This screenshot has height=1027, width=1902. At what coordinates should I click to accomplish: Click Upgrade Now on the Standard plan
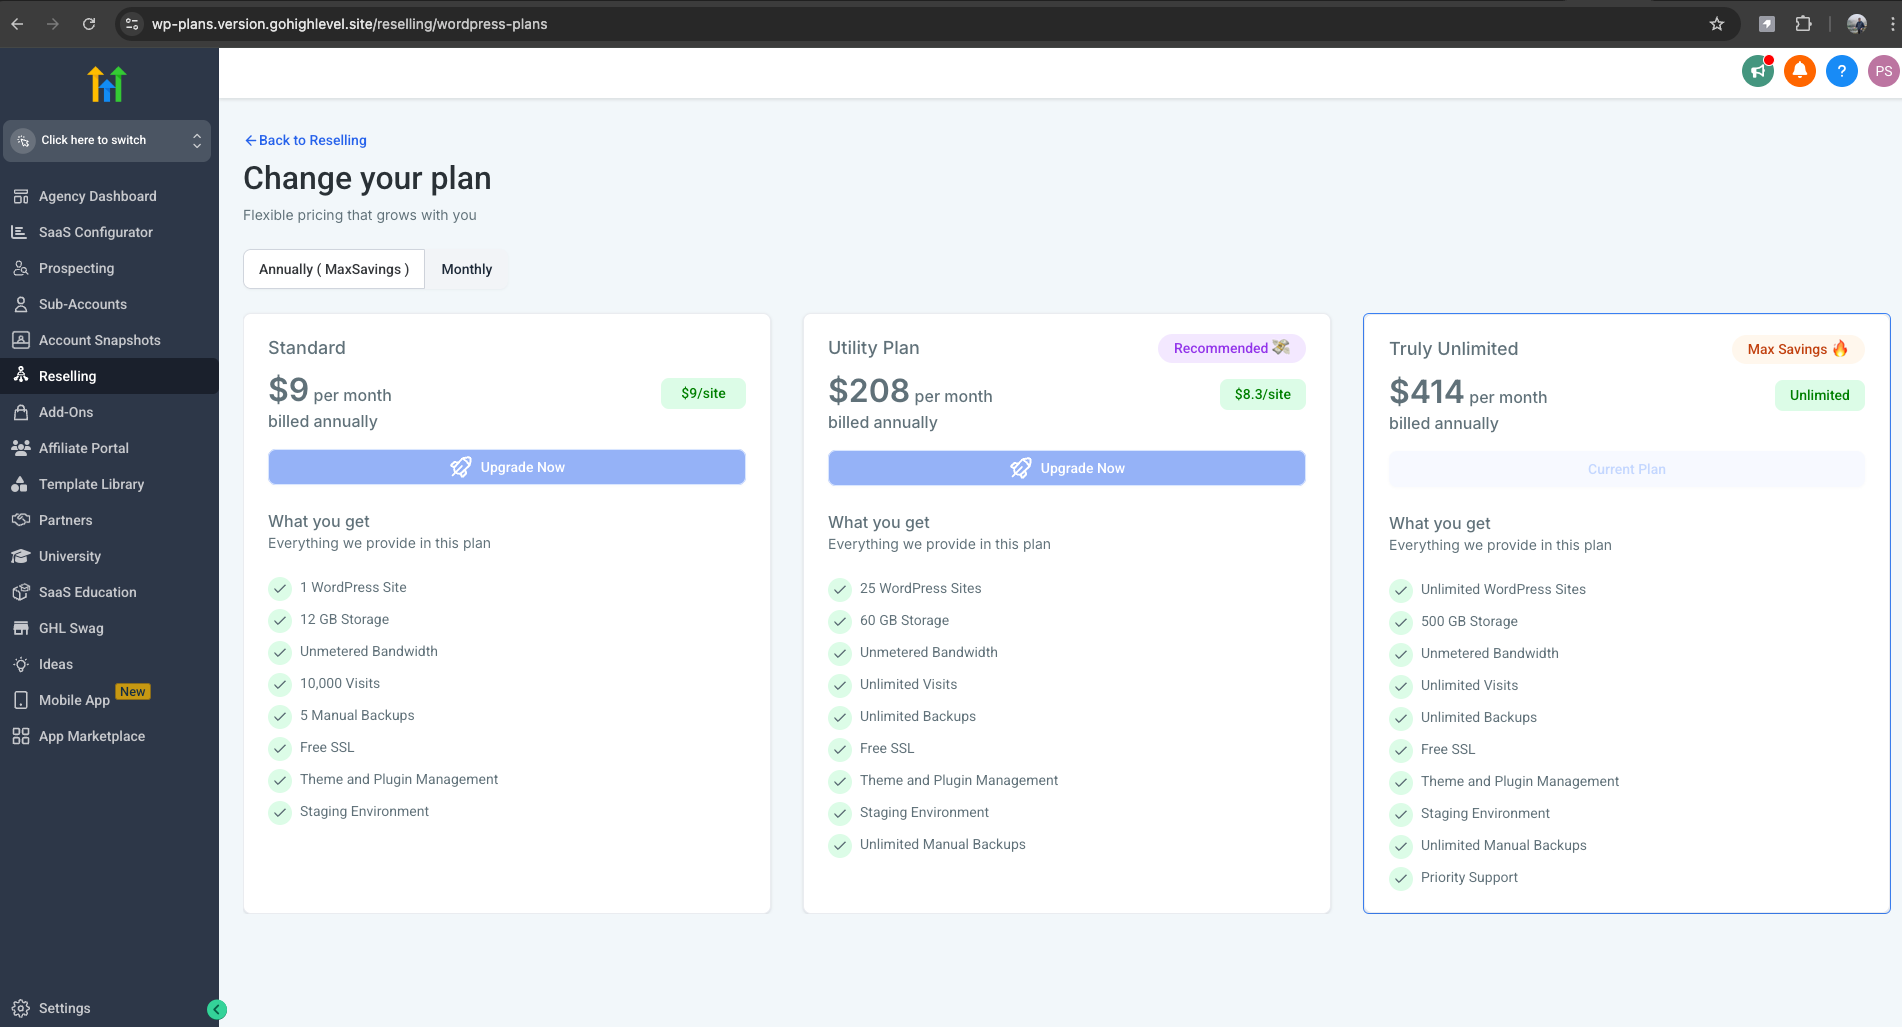[507, 467]
